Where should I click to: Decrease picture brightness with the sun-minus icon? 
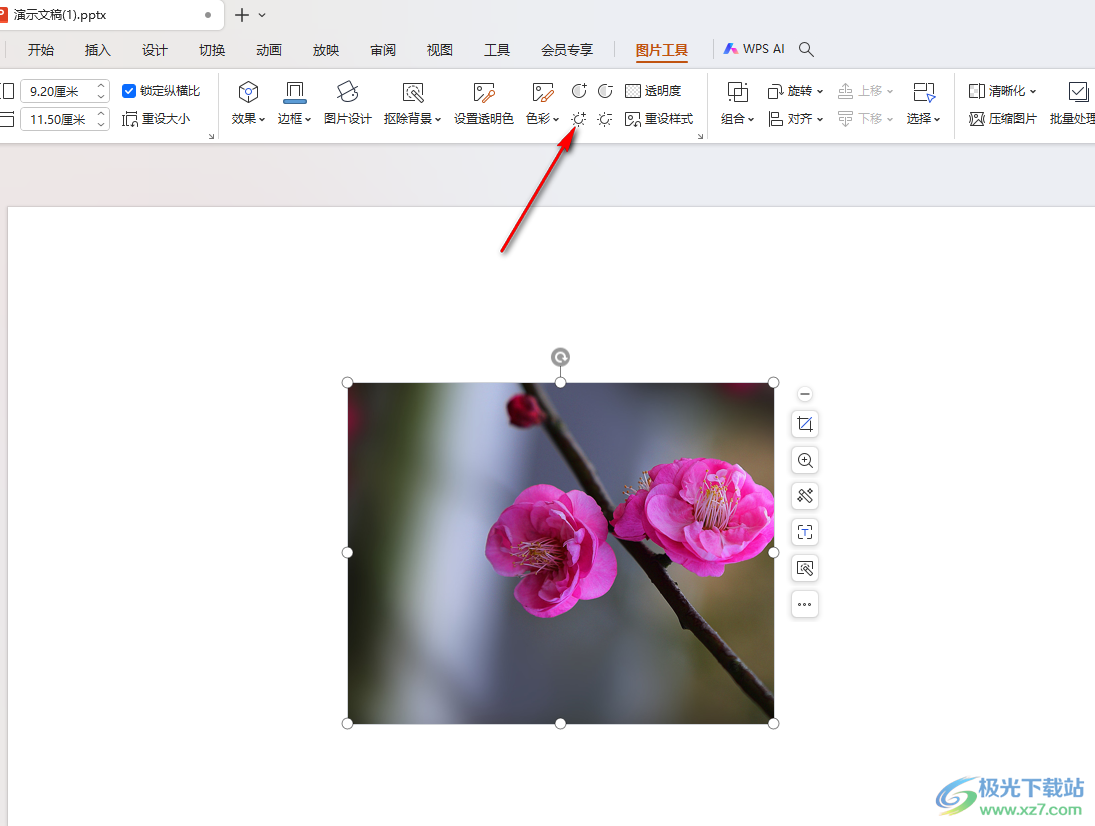click(x=605, y=119)
